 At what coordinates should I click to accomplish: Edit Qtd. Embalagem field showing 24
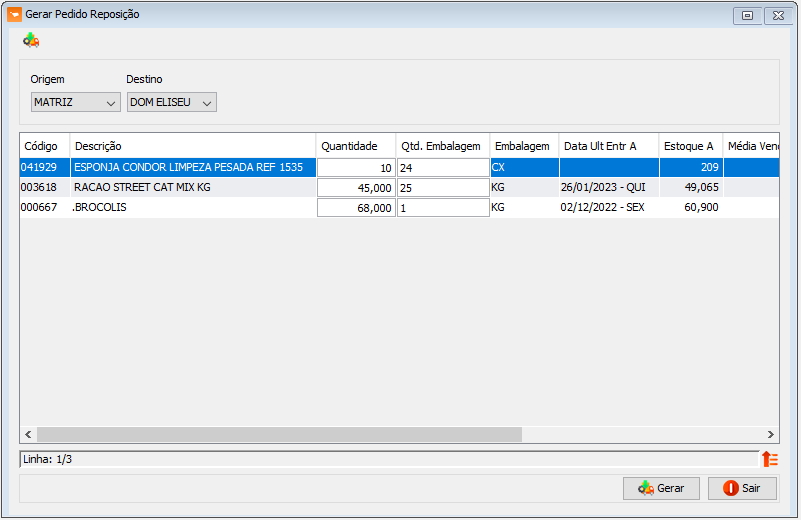click(443, 168)
